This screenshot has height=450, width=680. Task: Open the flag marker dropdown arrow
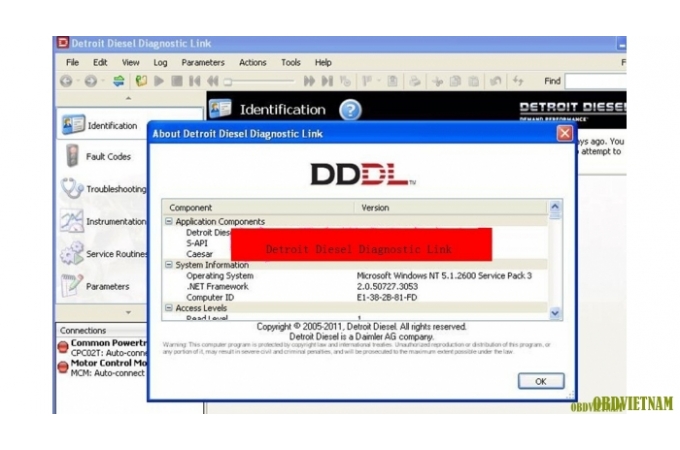pos(379,81)
